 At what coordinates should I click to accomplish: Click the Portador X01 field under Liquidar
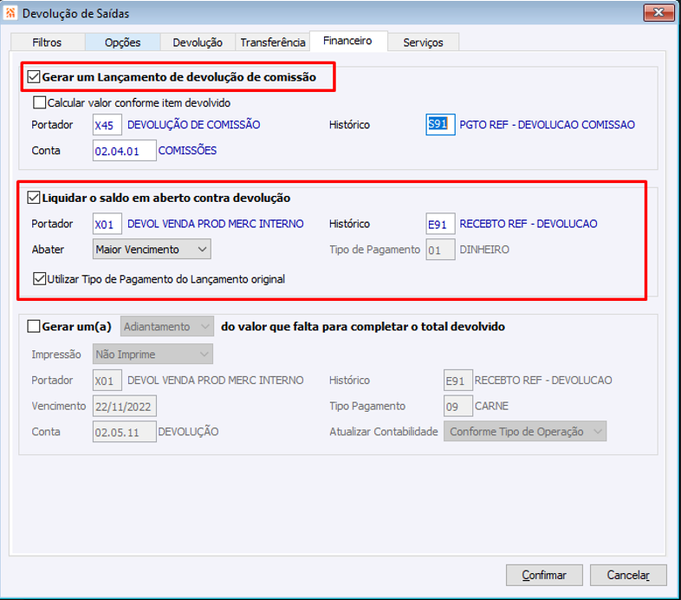(x=107, y=224)
